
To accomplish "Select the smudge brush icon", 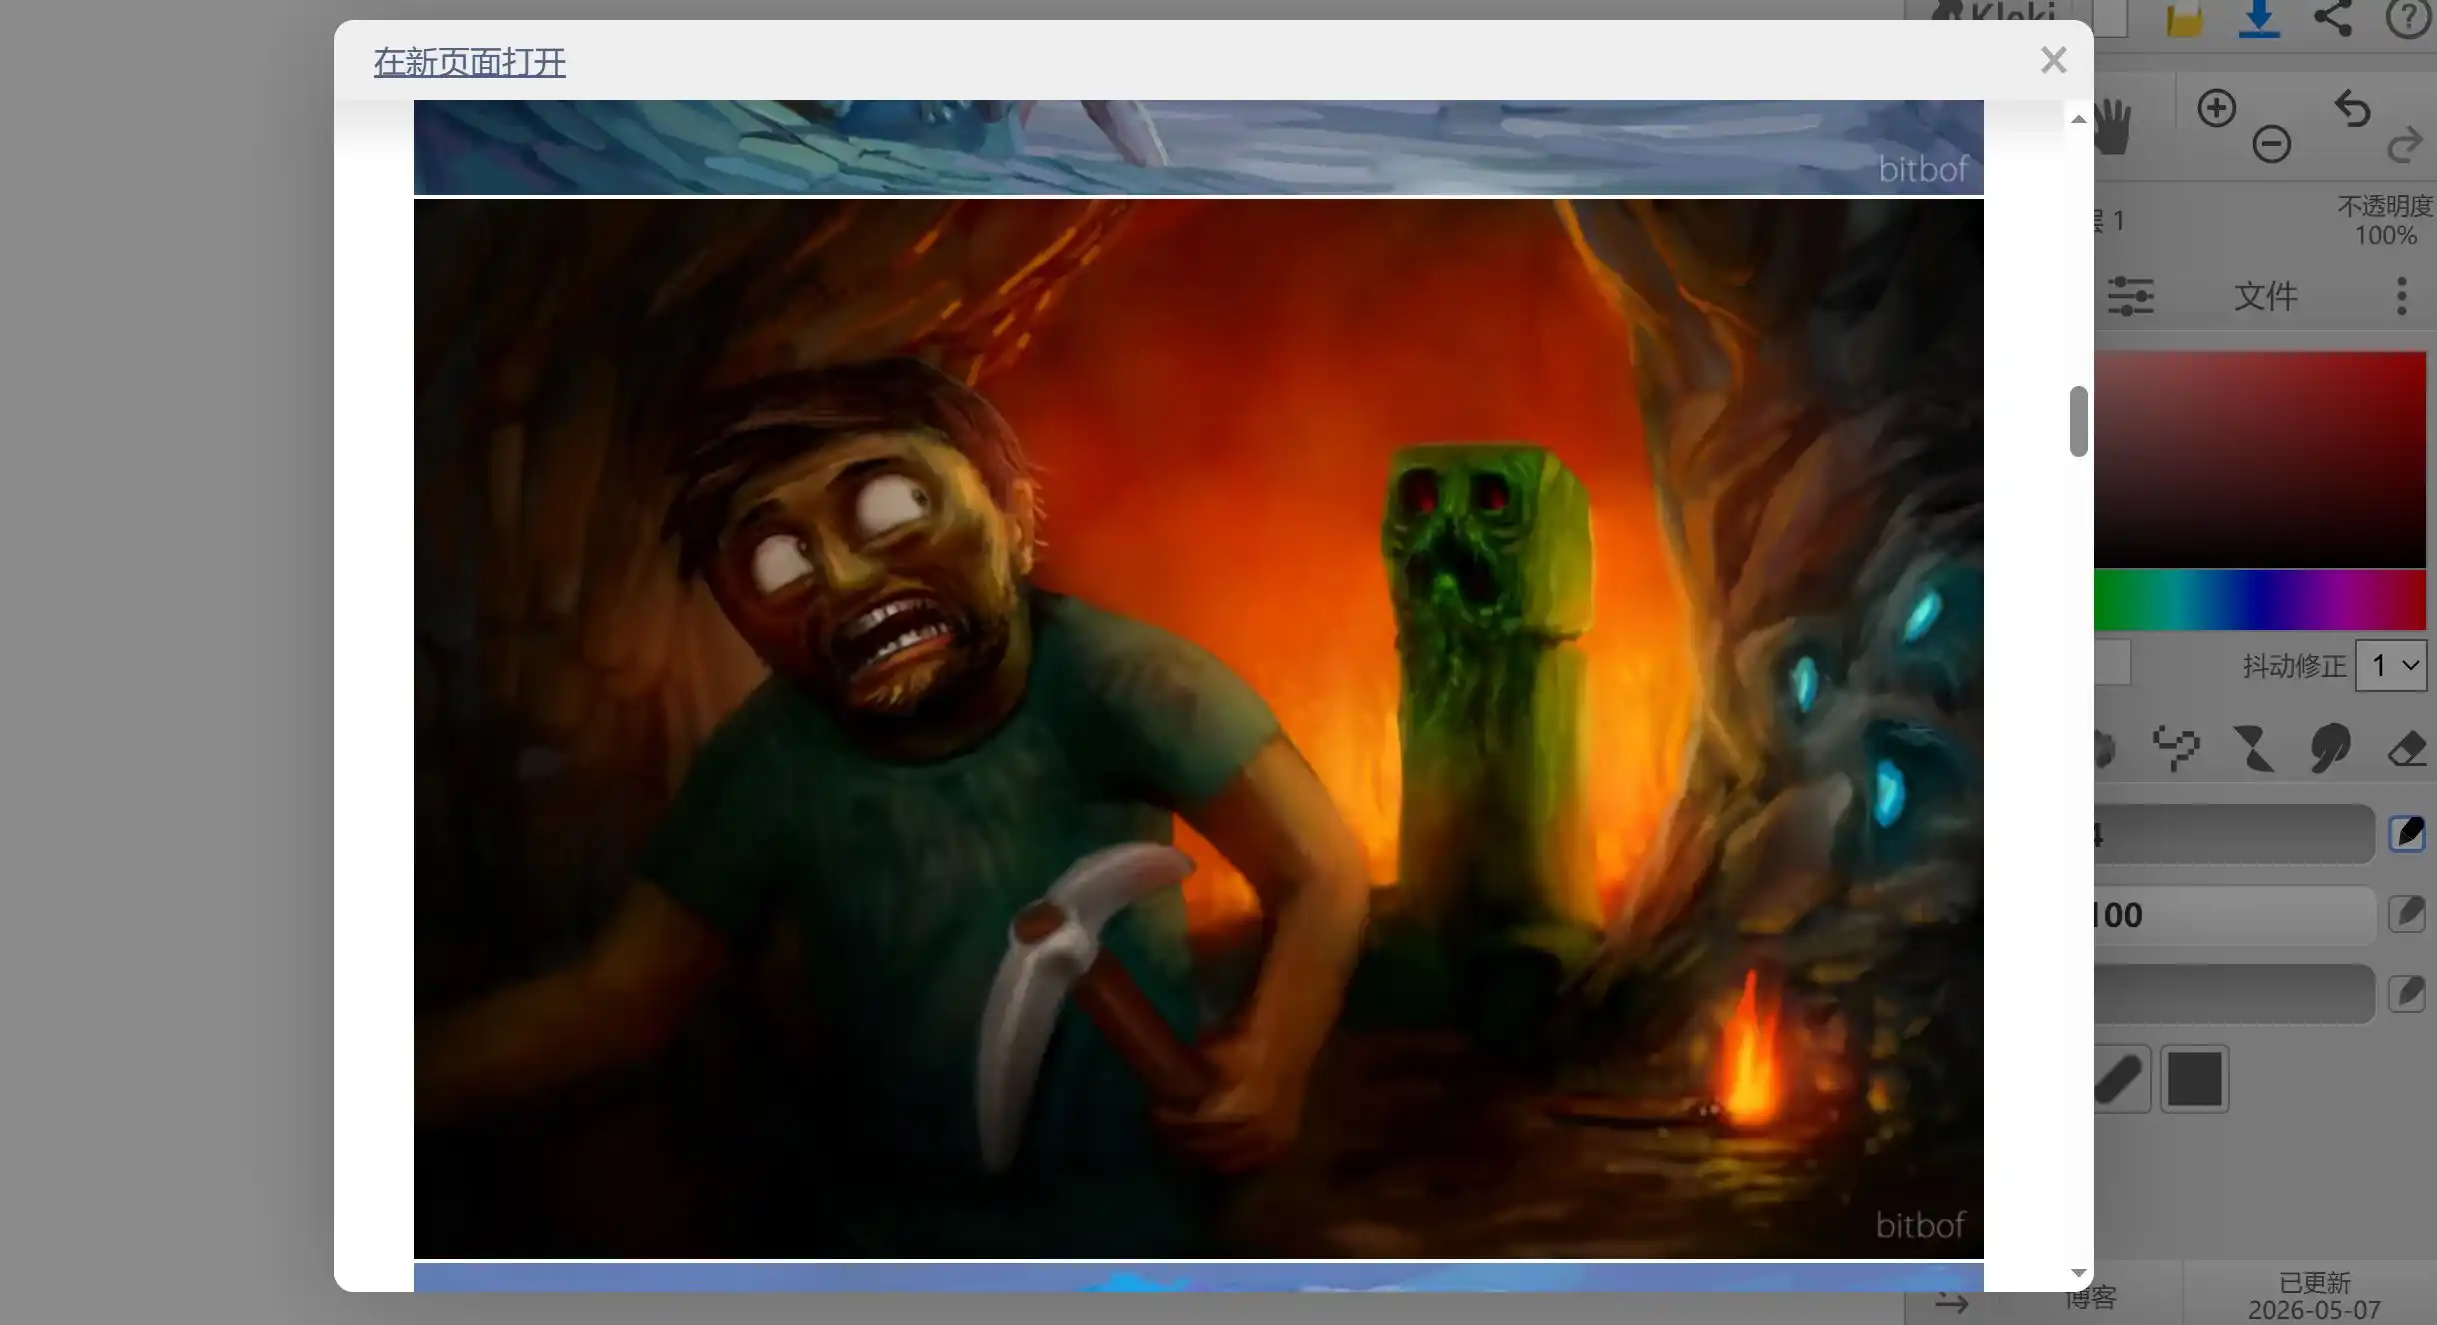I will (2329, 749).
